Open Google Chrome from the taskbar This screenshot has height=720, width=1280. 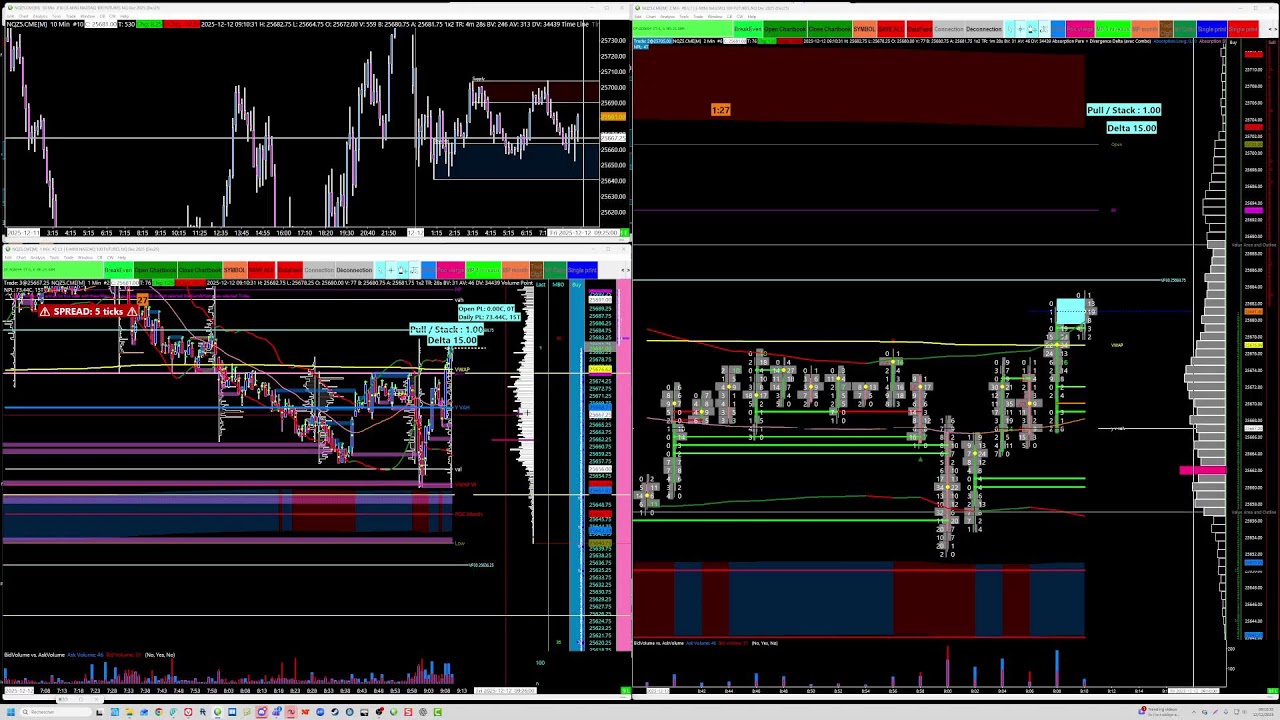[x=158, y=712]
